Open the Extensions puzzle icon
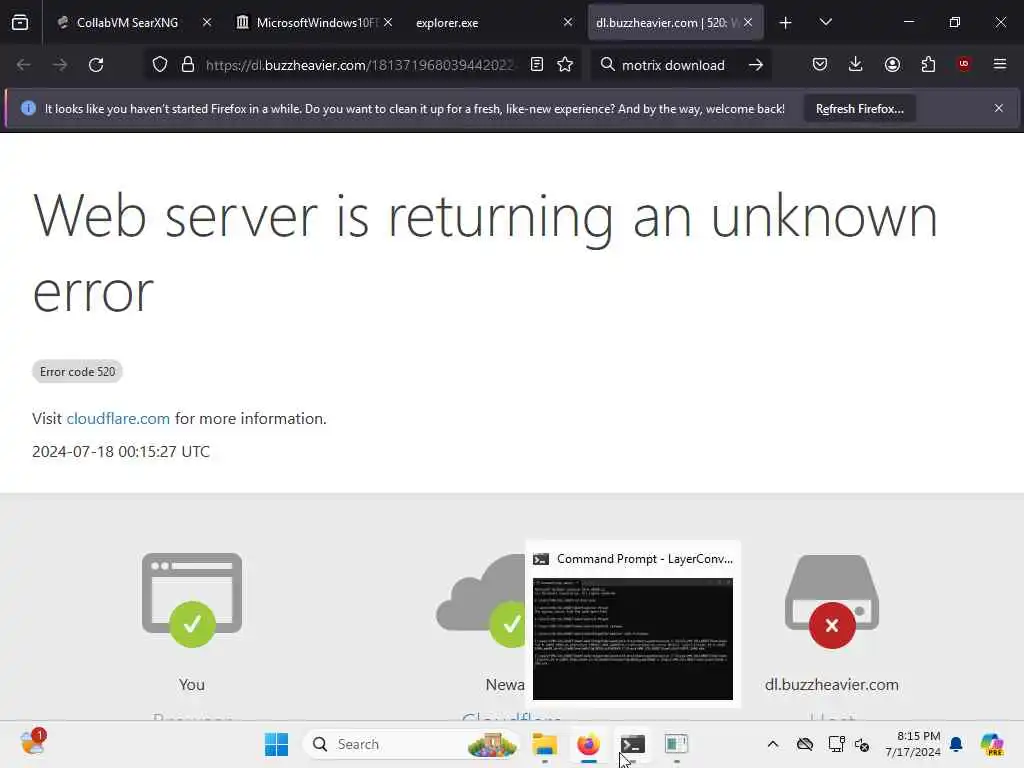Image resolution: width=1024 pixels, height=768 pixels. coord(928,64)
